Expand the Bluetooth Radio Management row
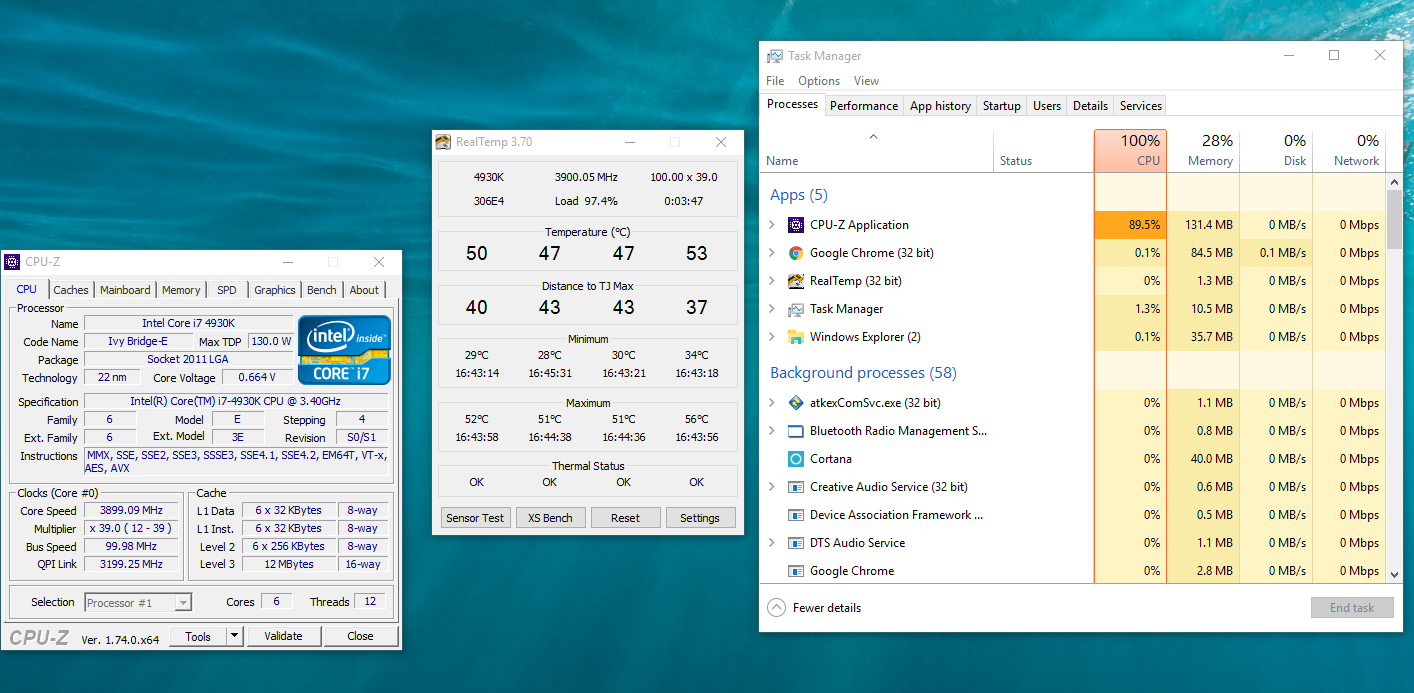The height and width of the screenshot is (693, 1414). 772,431
